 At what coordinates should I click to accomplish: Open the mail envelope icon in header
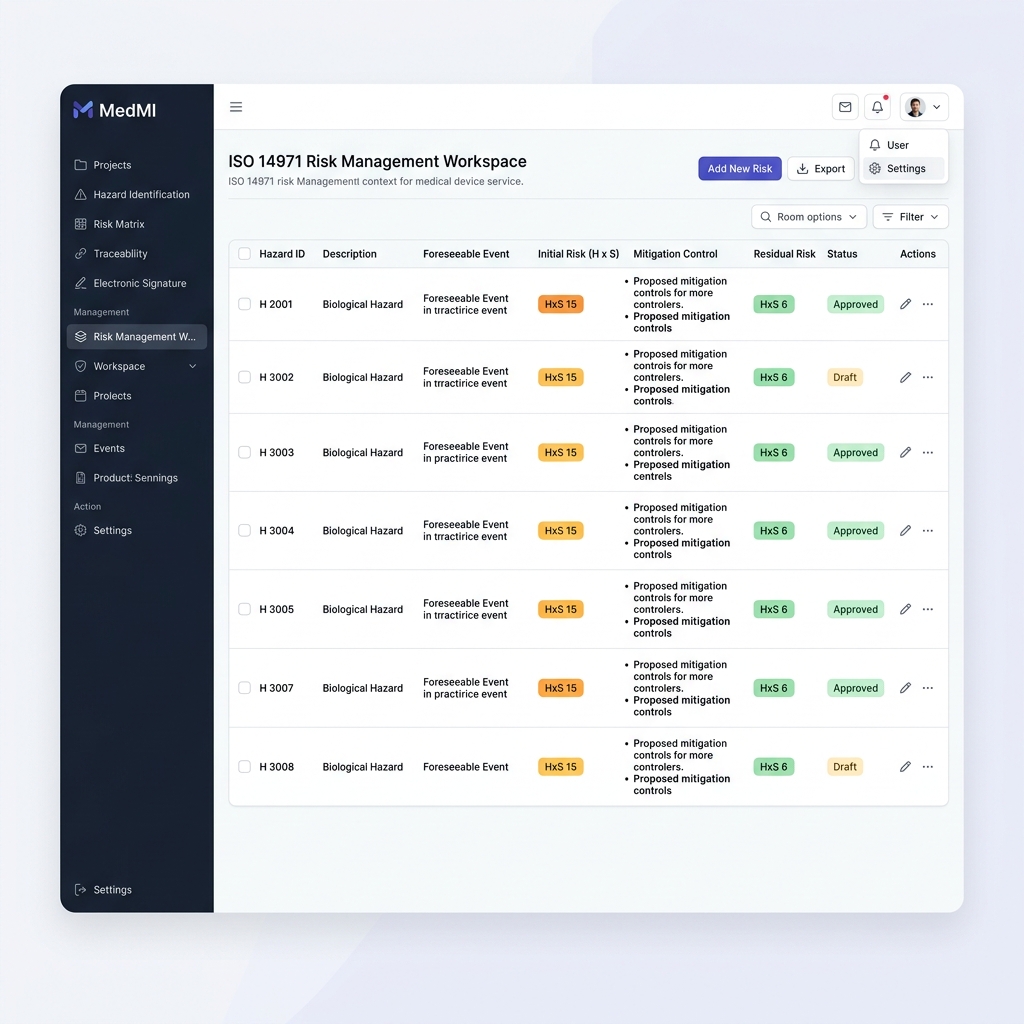(845, 107)
